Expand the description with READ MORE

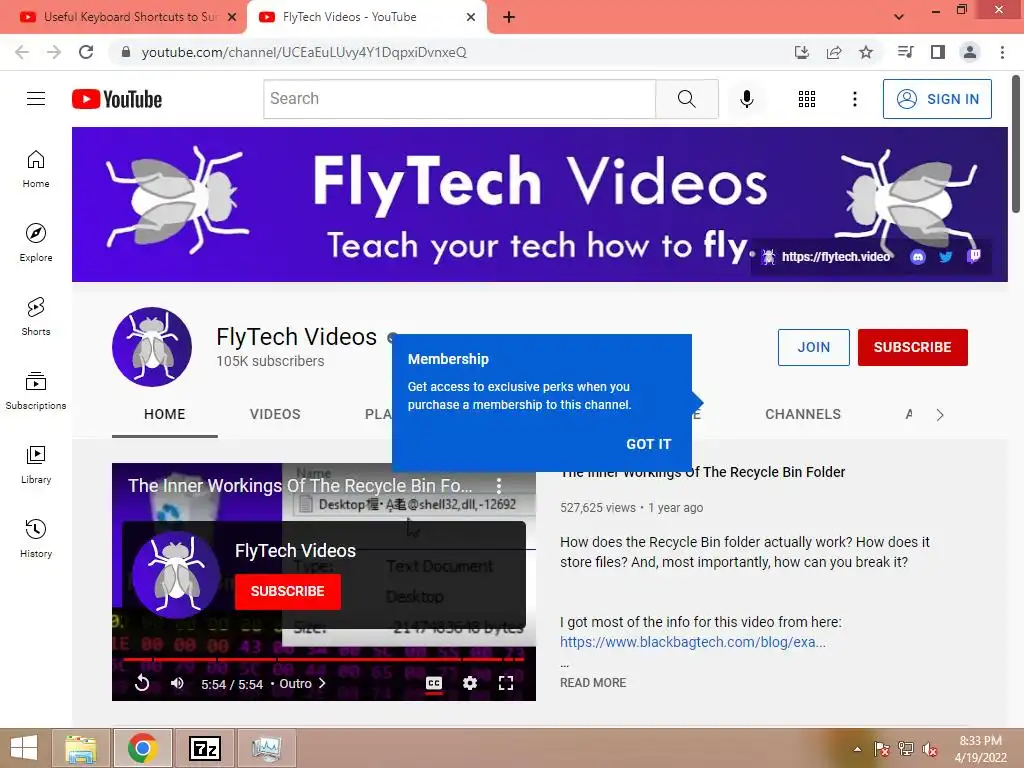593,682
